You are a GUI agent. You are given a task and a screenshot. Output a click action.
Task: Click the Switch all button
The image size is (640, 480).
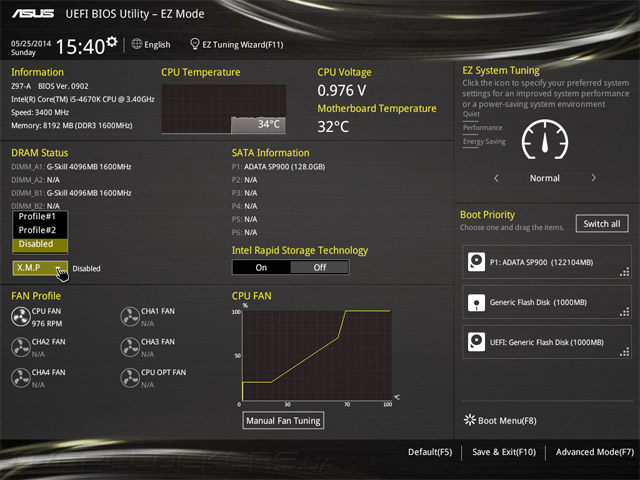[602, 224]
